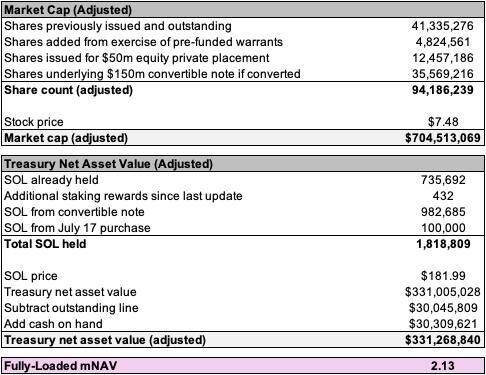Click the SOL from convertible note value
This screenshot has width=486, height=375.
[x=443, y=212]
